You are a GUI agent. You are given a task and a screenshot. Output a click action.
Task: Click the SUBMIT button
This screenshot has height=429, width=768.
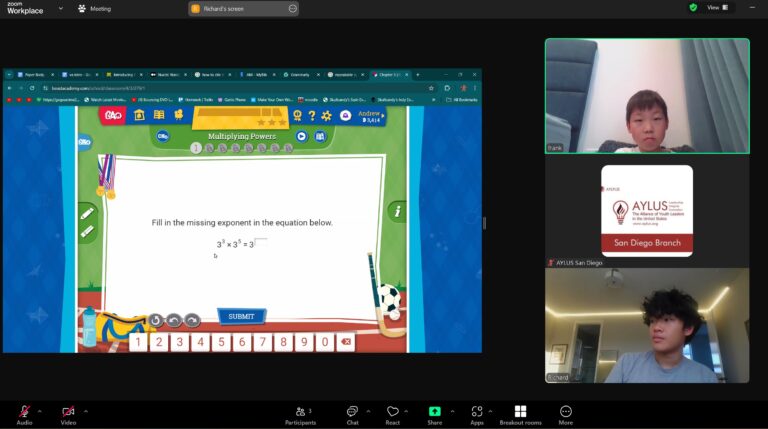(241, 316)
